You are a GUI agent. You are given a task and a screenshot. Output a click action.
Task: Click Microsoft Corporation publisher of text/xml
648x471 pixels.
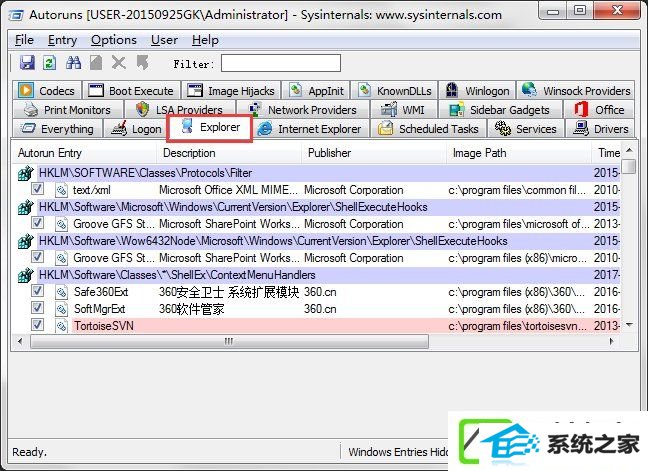354,190
